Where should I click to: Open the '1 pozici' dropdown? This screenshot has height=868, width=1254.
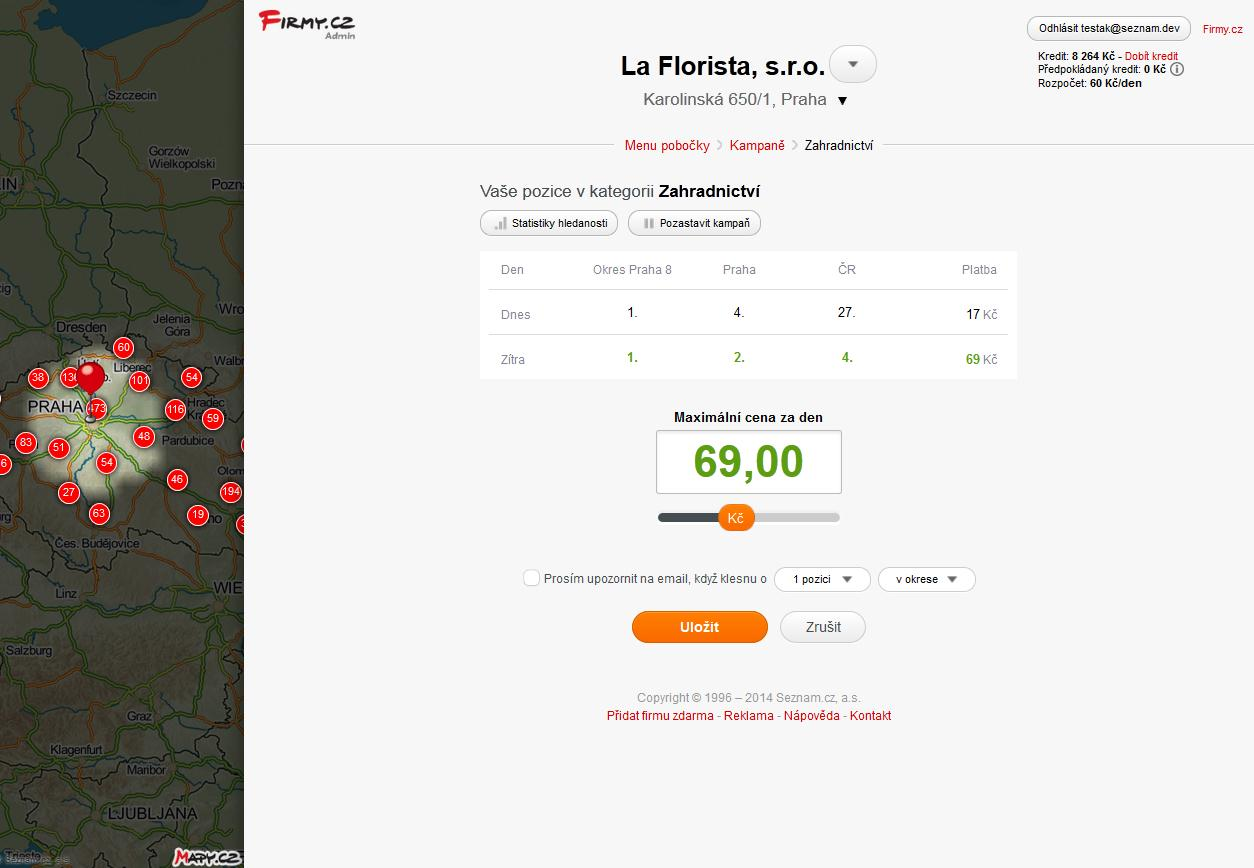click(x=822, y=579)
